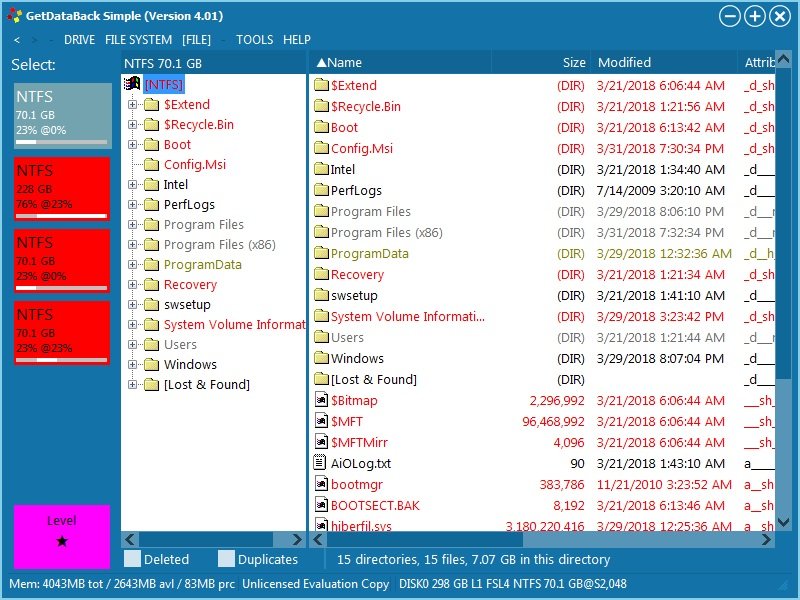The height and width of the screenshot is (600, 800).
Task: Sort by the Modified column header
Action: coord(664,62)
